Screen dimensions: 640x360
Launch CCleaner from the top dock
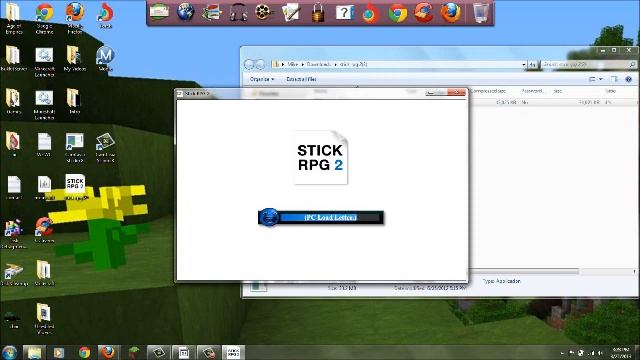424,12
